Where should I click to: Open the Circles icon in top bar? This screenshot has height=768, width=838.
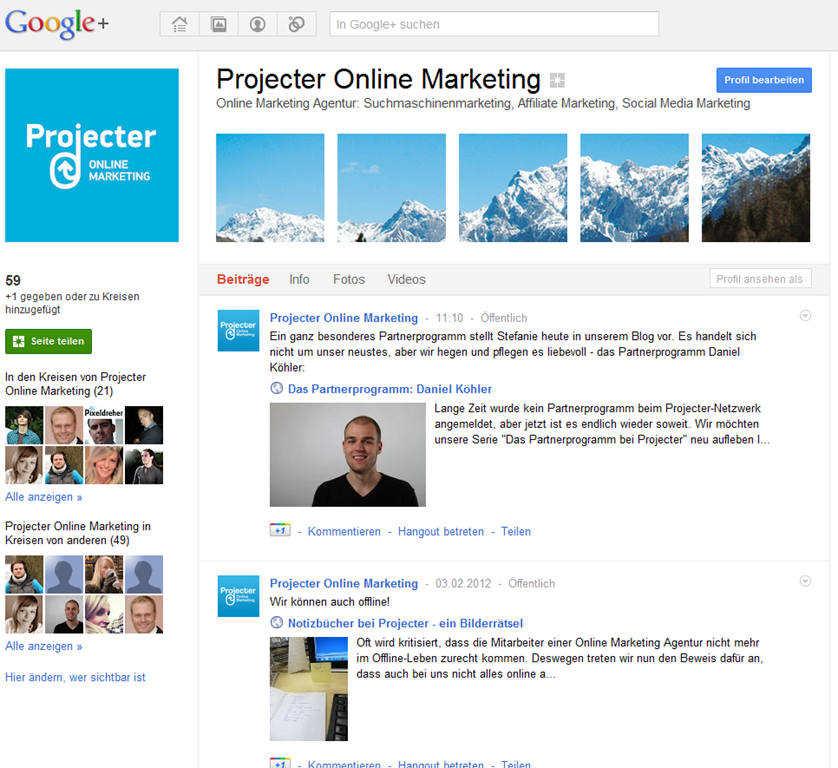pyautogui.click(x=297, y=24)
